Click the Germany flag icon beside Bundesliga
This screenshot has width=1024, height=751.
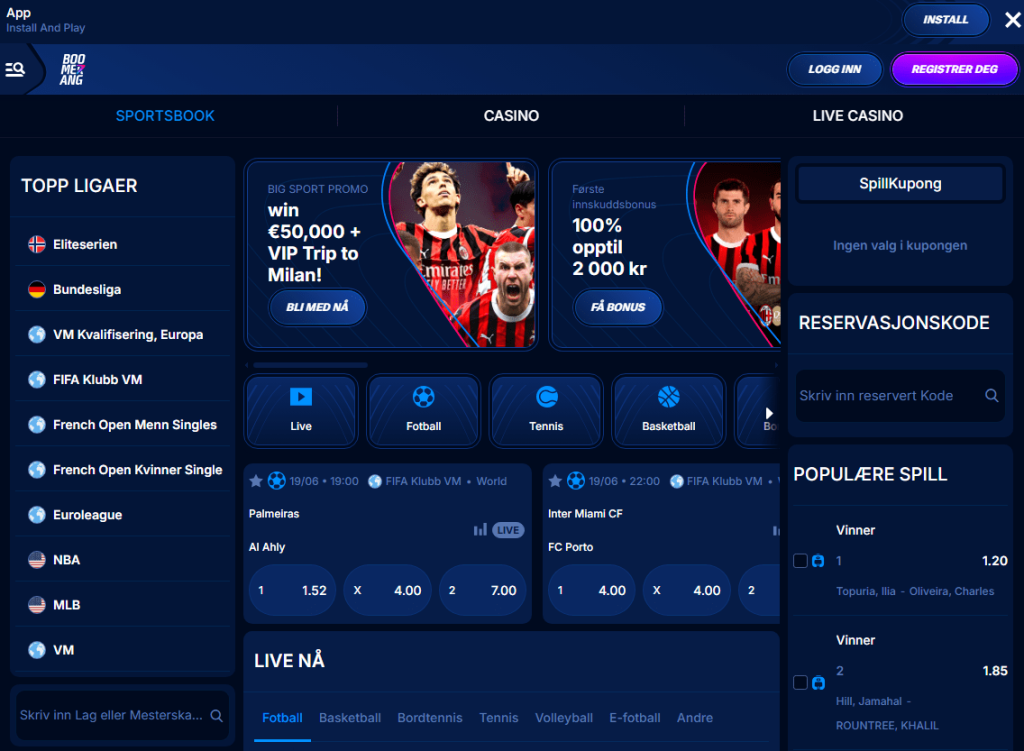37,289
